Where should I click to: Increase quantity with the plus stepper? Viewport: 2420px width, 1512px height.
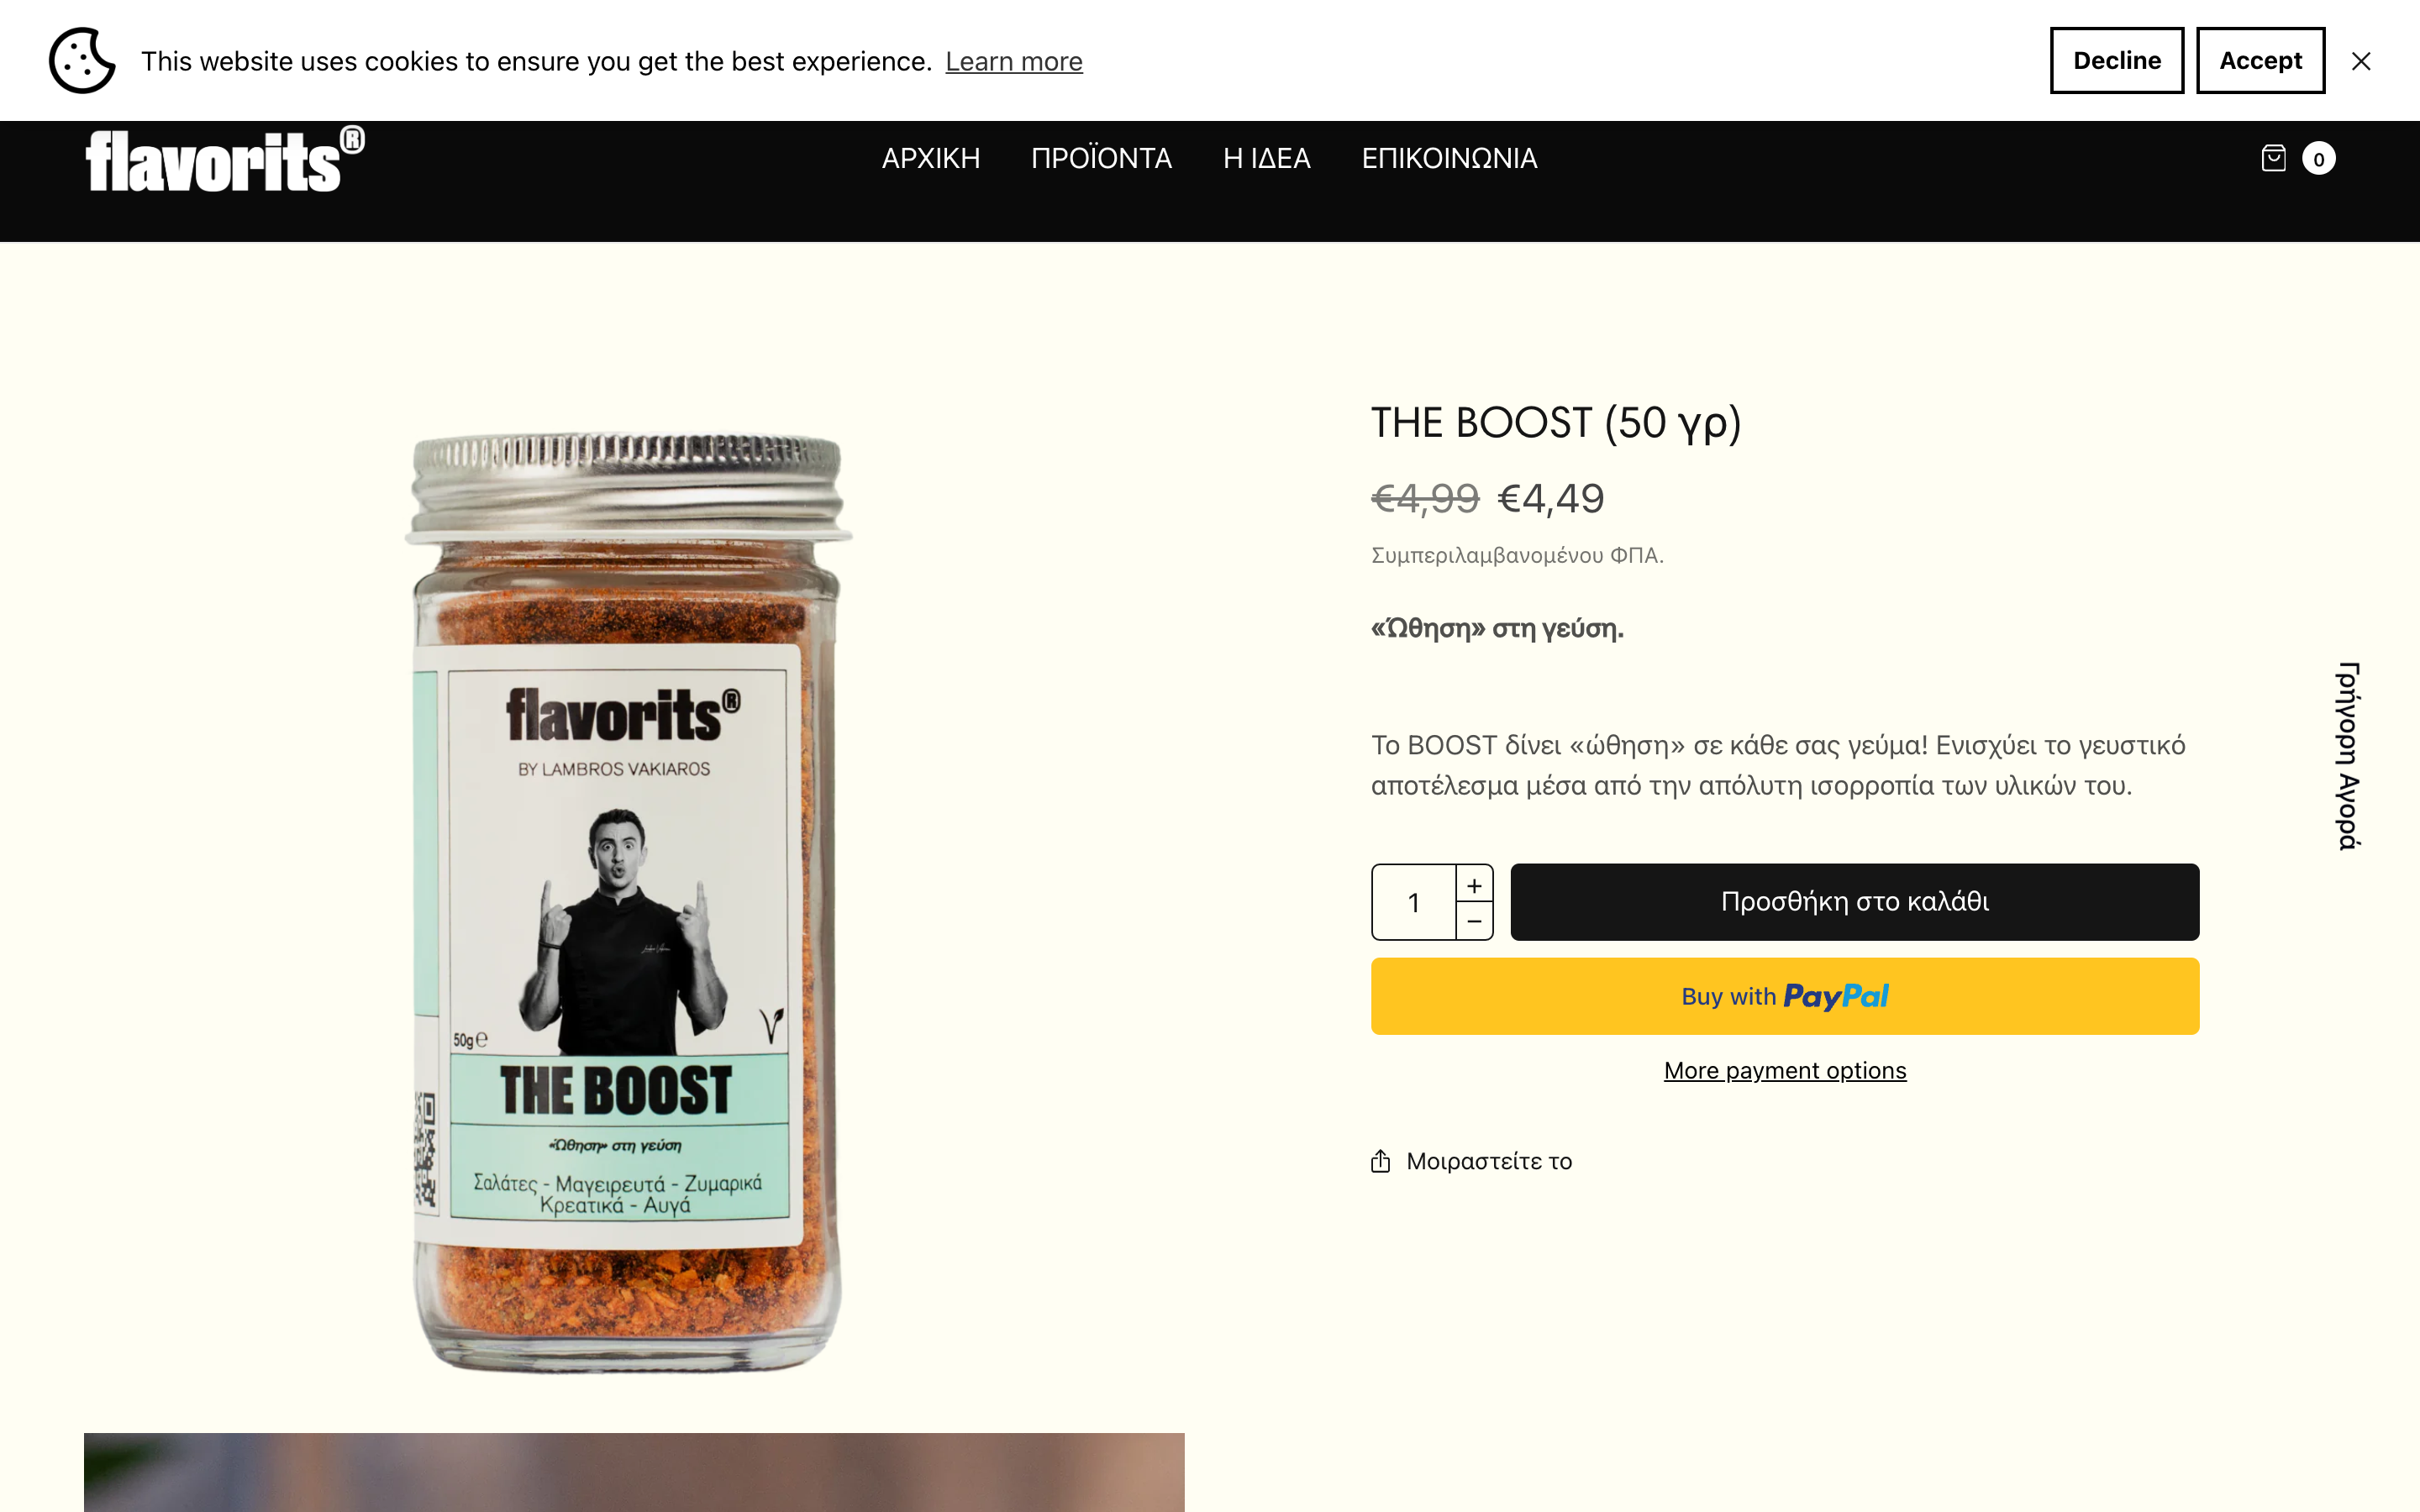[1474, 884]
